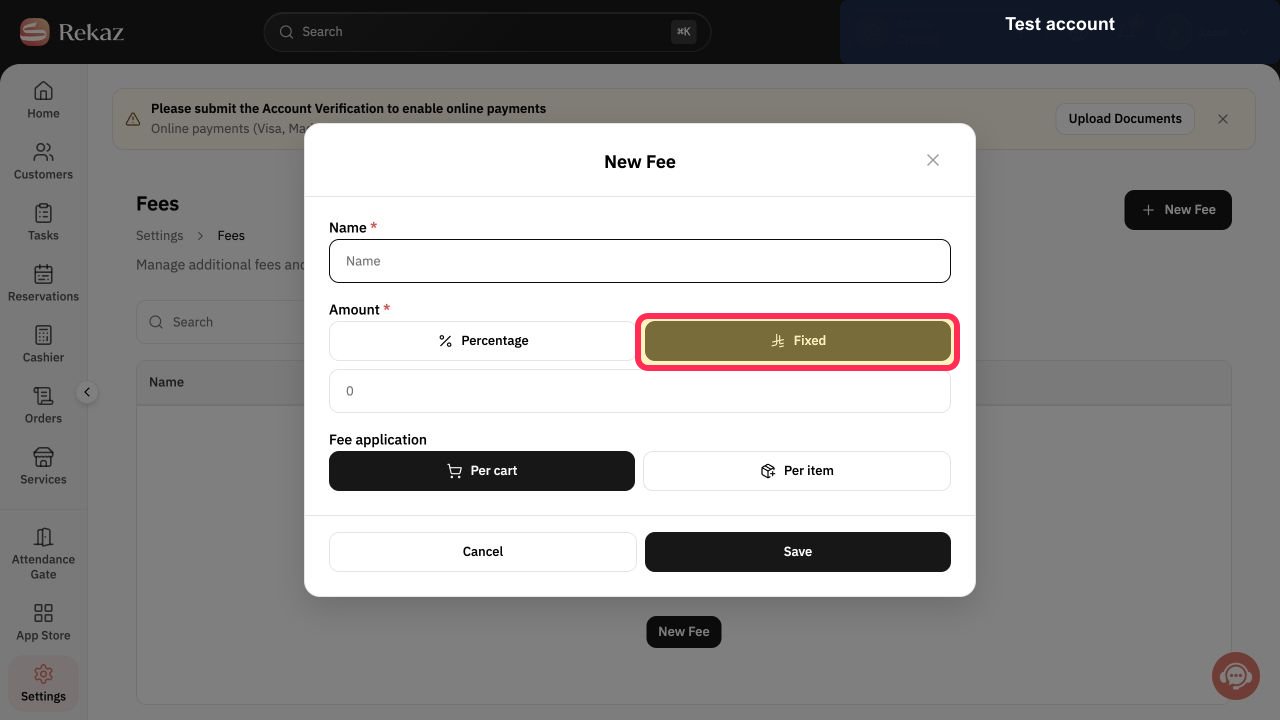Click the fee Name input field
1280x720 pixels.
[x=640, y=261]
